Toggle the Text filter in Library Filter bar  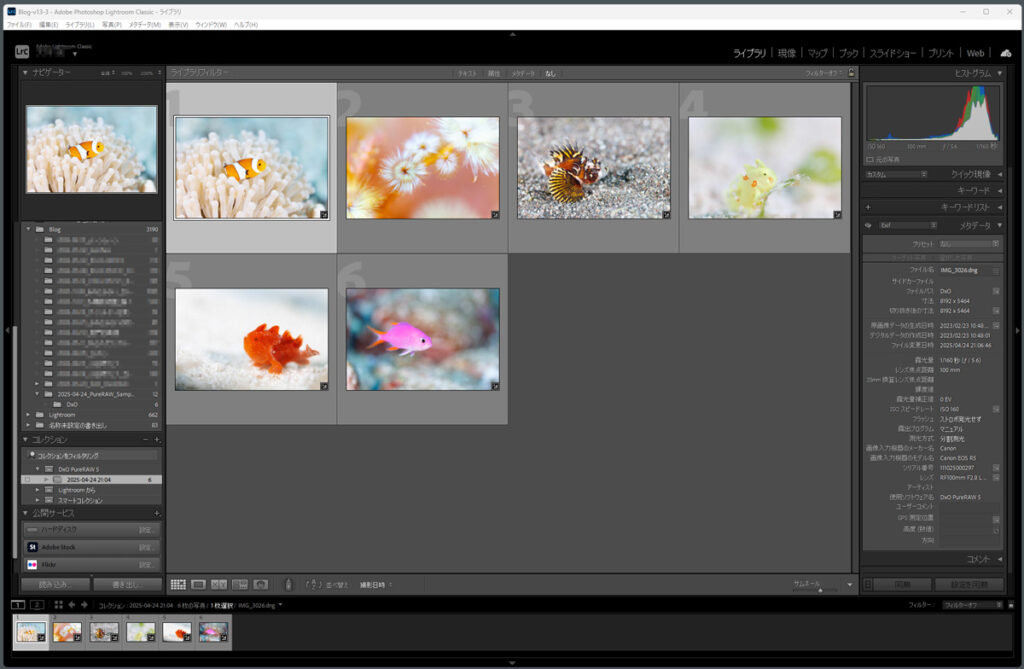point(466,73)
